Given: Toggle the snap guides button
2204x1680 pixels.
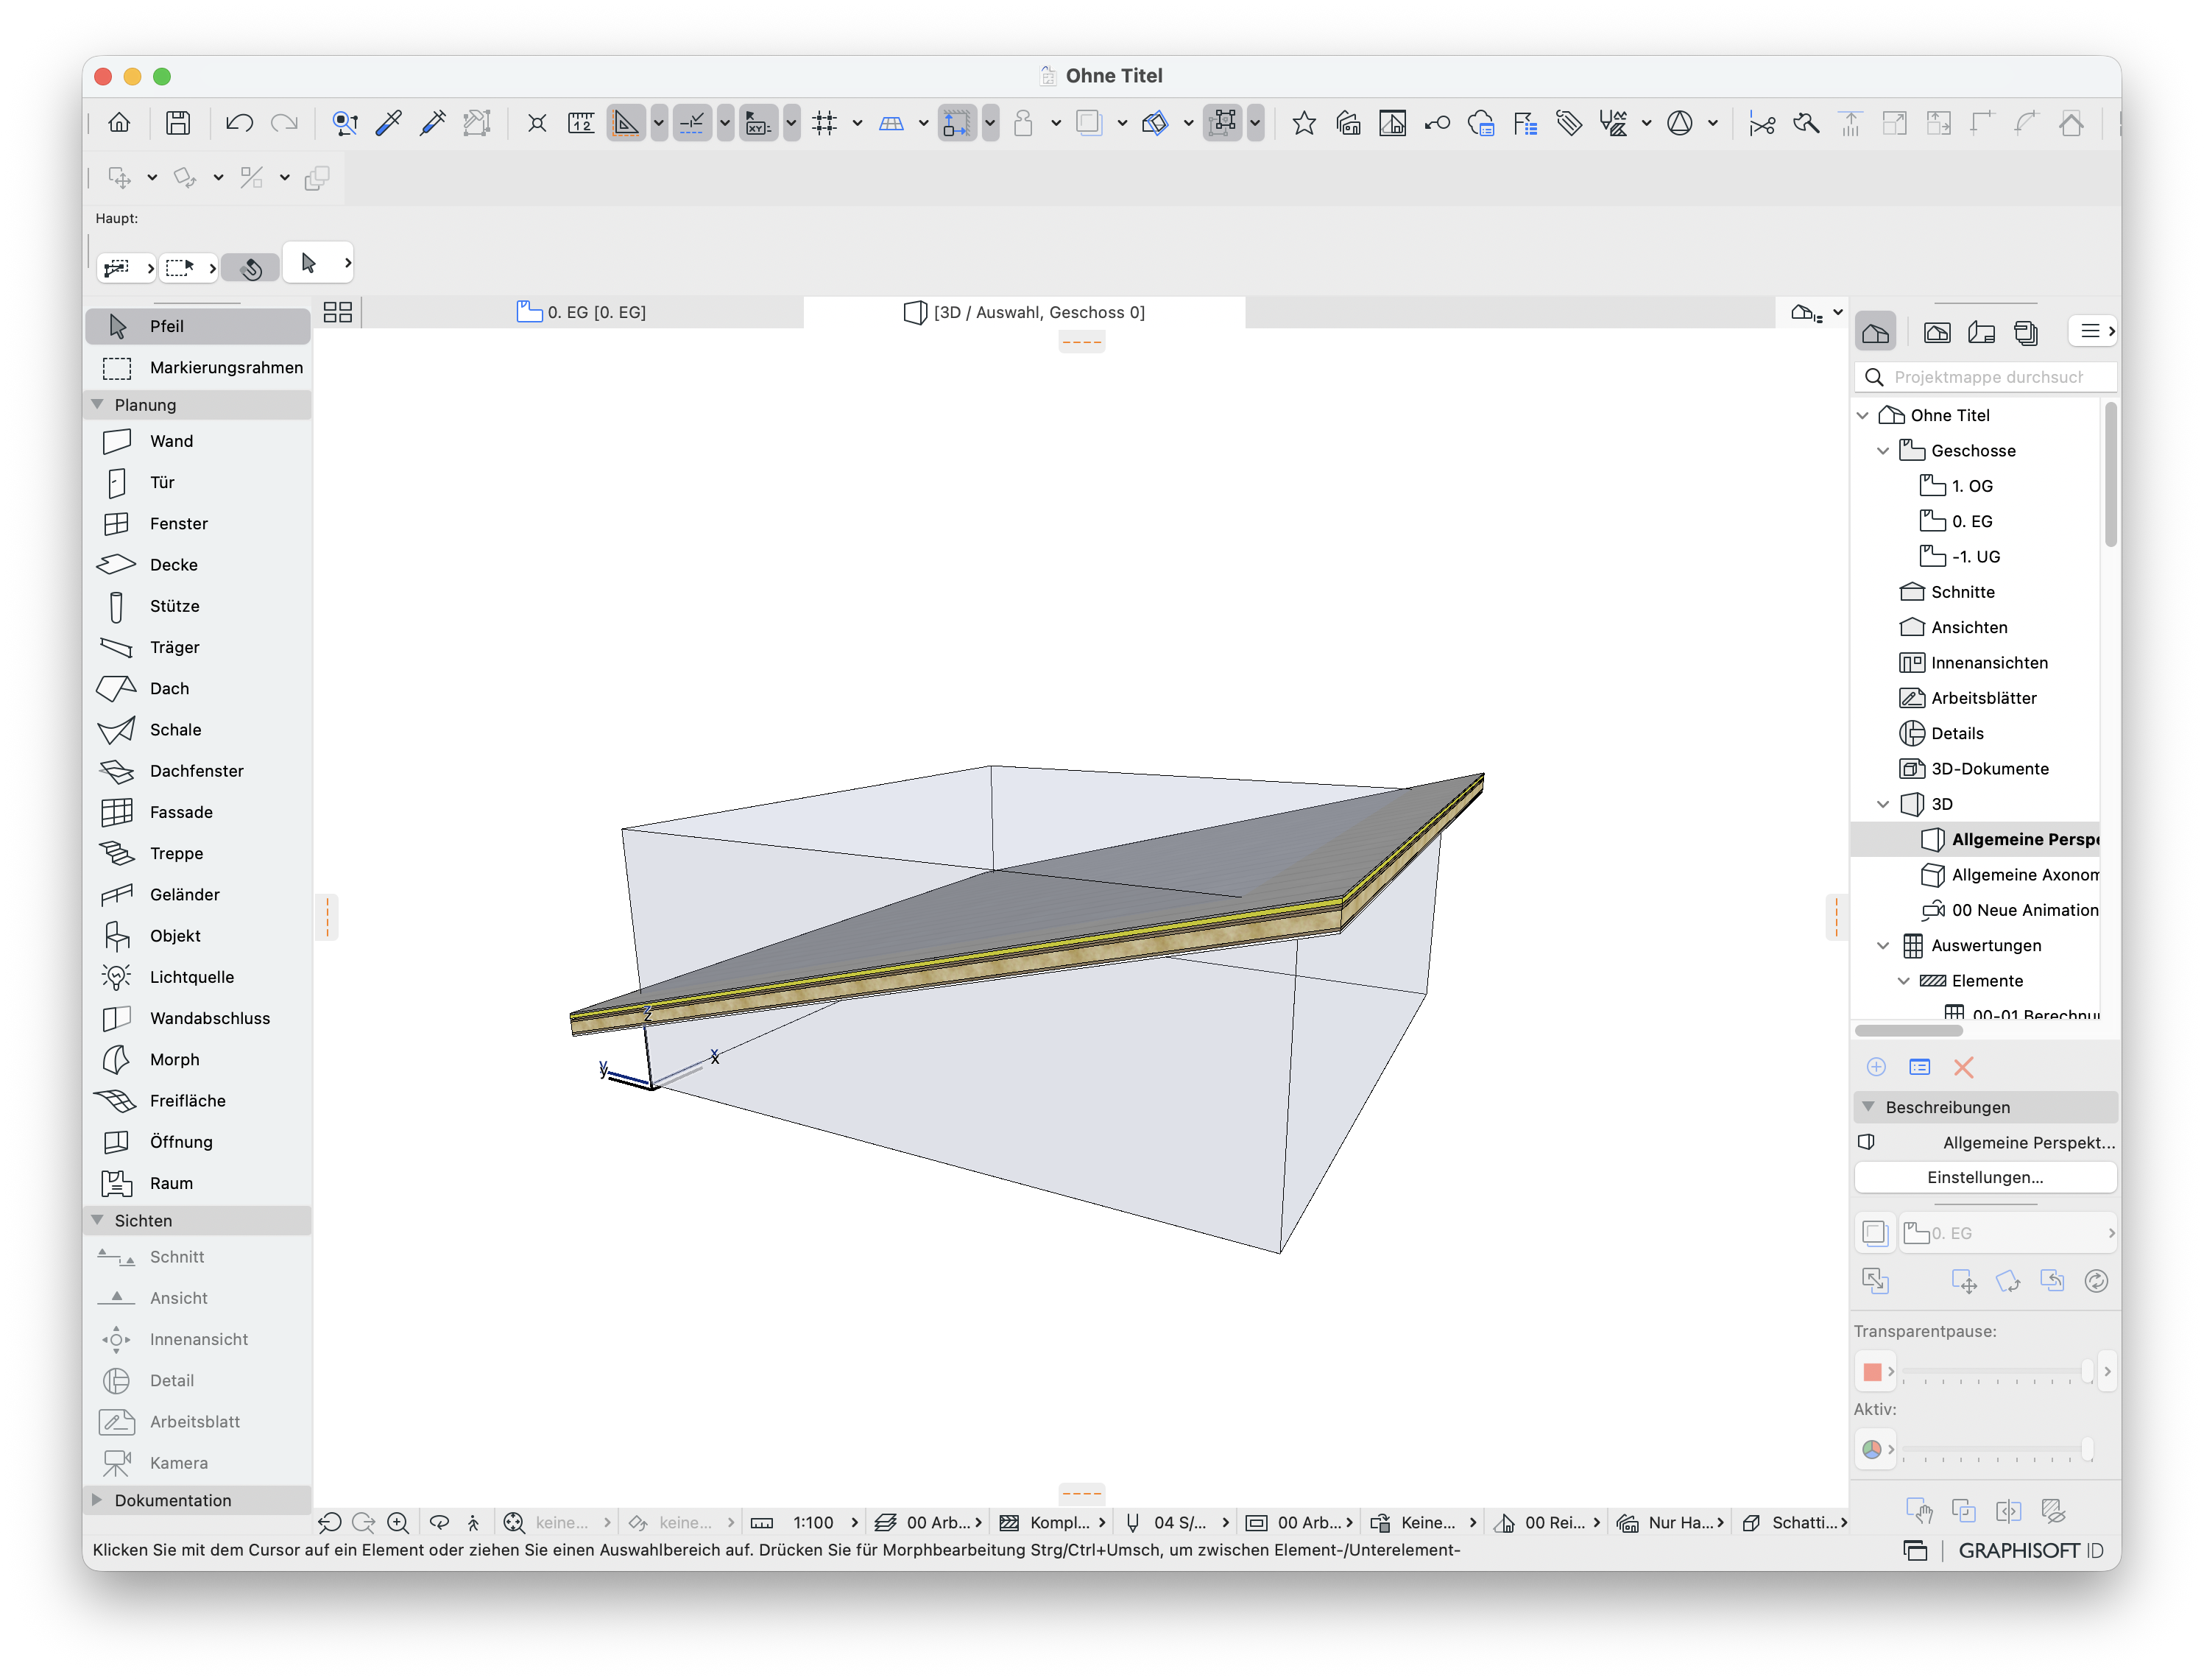Looking at the screenshot, I should tap(692, 123).
